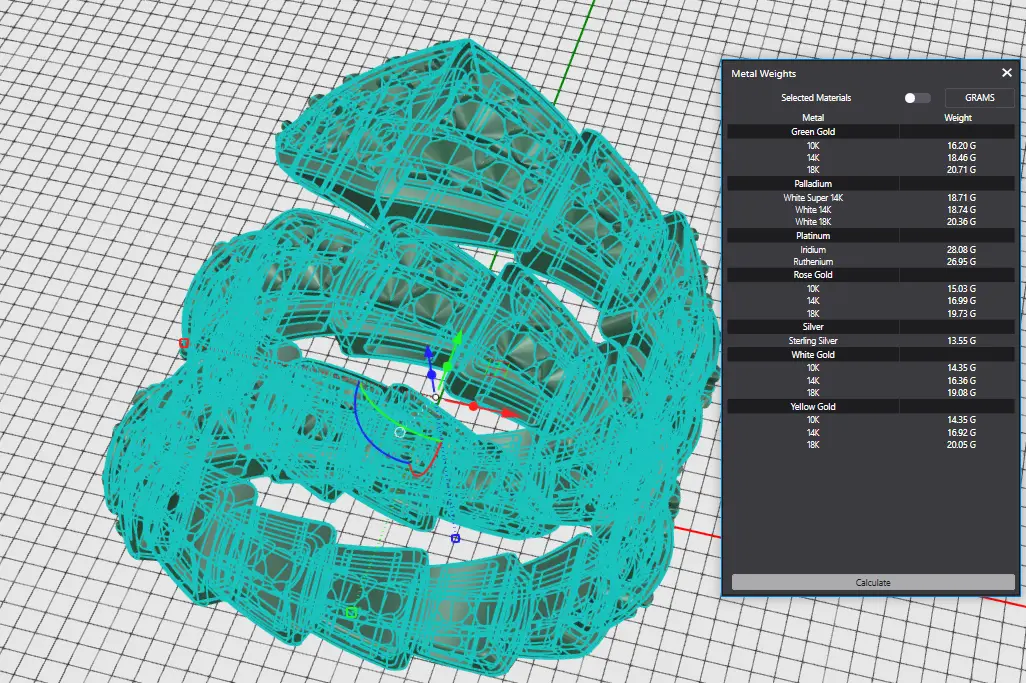The height and width of the screenshot is (683, 1026).
Task: Select the Iridium row
Action: click(871, 249)
